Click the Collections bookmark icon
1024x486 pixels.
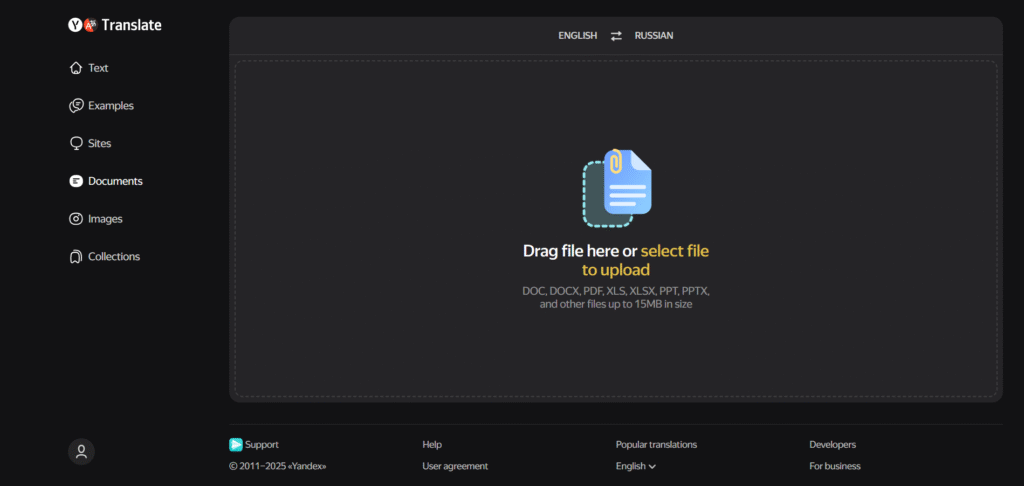click(75, 257)
